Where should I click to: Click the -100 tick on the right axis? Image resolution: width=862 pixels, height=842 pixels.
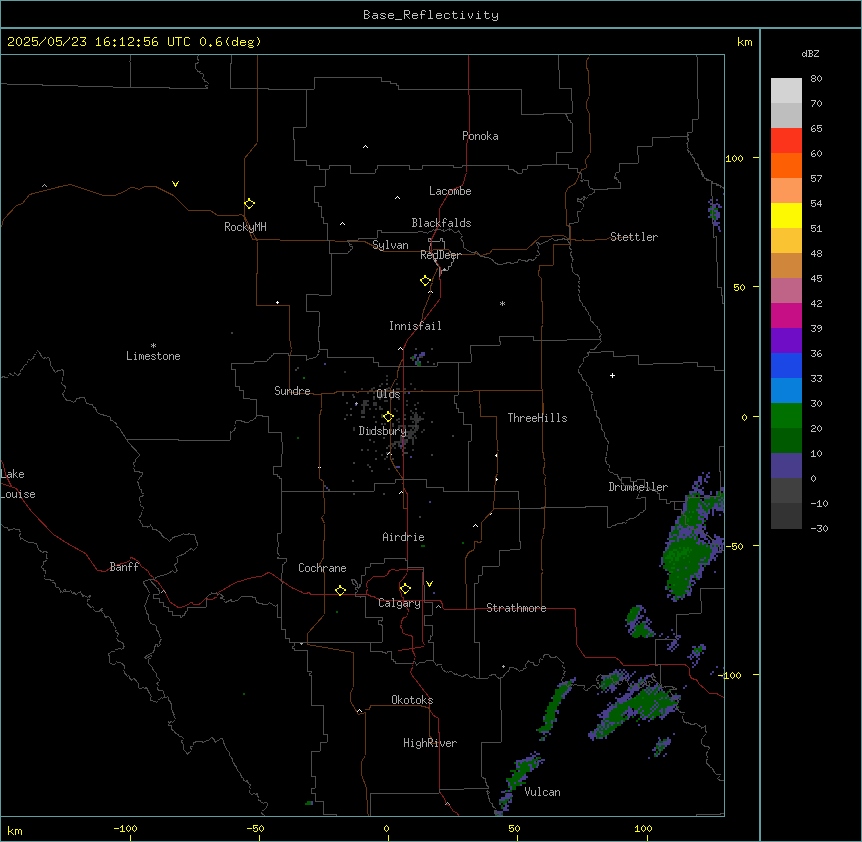pyautogui.click(x=732, y=675)
